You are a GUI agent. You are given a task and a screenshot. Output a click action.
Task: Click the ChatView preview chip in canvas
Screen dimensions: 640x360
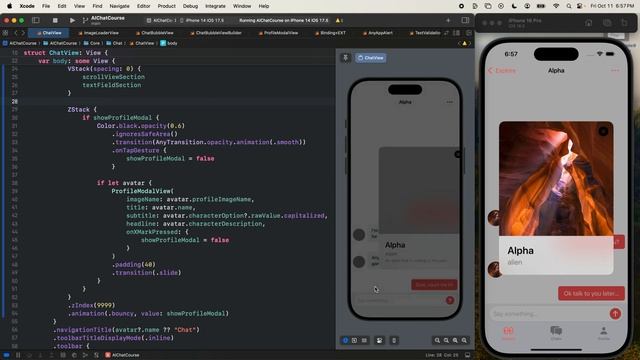[371, 58]
